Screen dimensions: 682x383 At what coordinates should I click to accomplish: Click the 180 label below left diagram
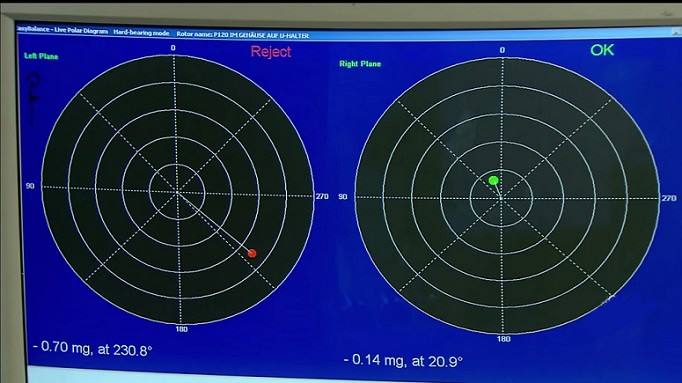(x=181, y=329)
